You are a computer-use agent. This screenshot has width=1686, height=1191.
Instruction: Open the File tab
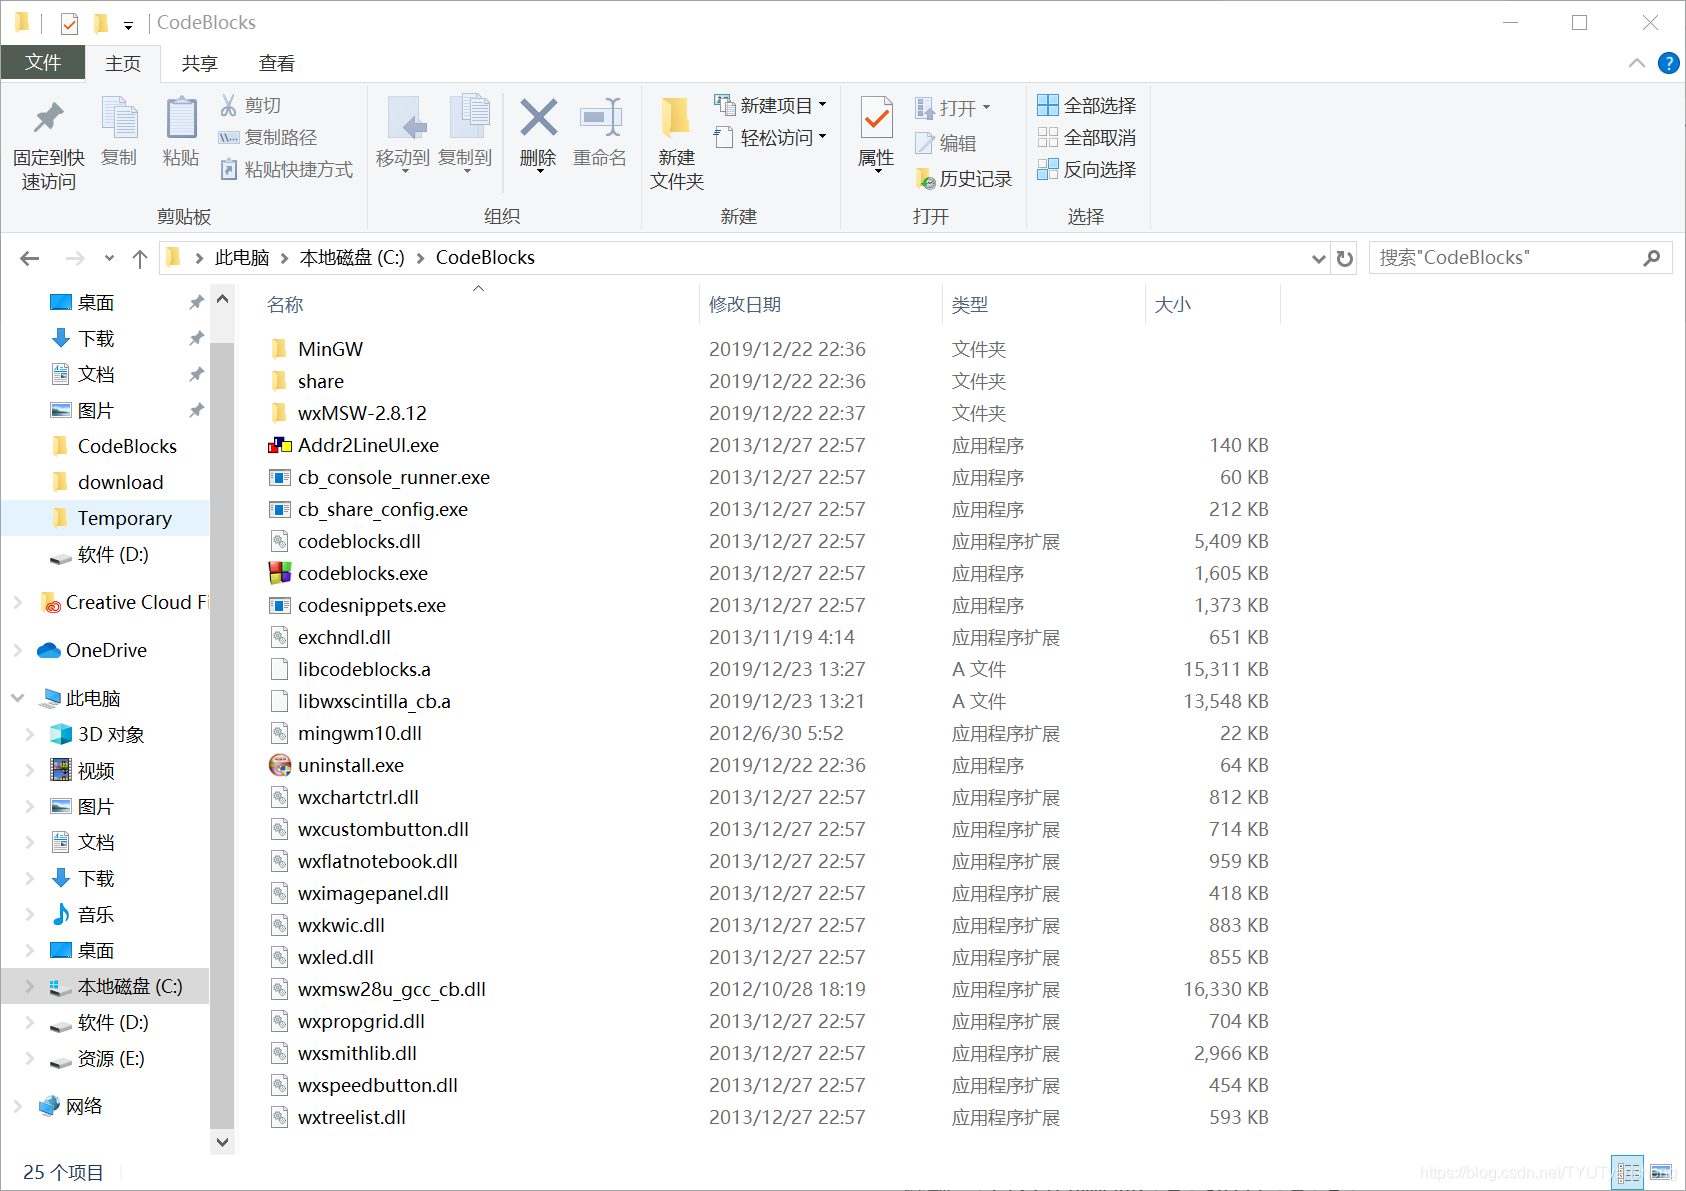pos(43,63)
